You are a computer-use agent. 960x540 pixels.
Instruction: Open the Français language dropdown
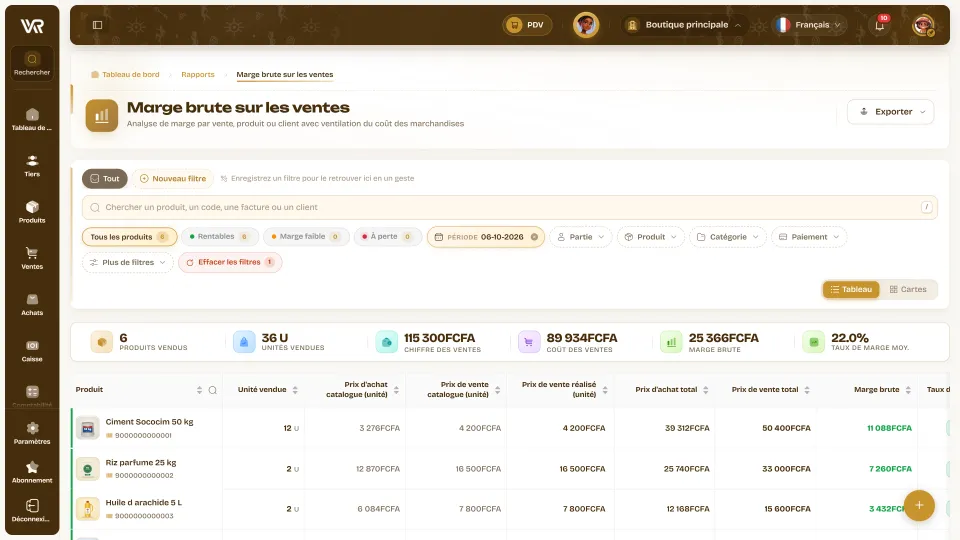tap(808, 25)
